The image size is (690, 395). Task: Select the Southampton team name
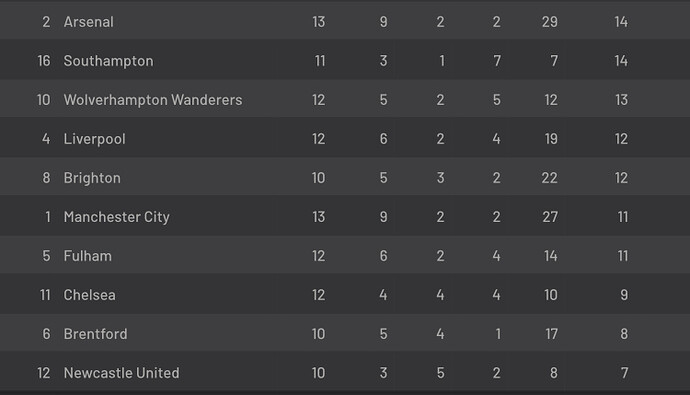(x=108, y=61)
